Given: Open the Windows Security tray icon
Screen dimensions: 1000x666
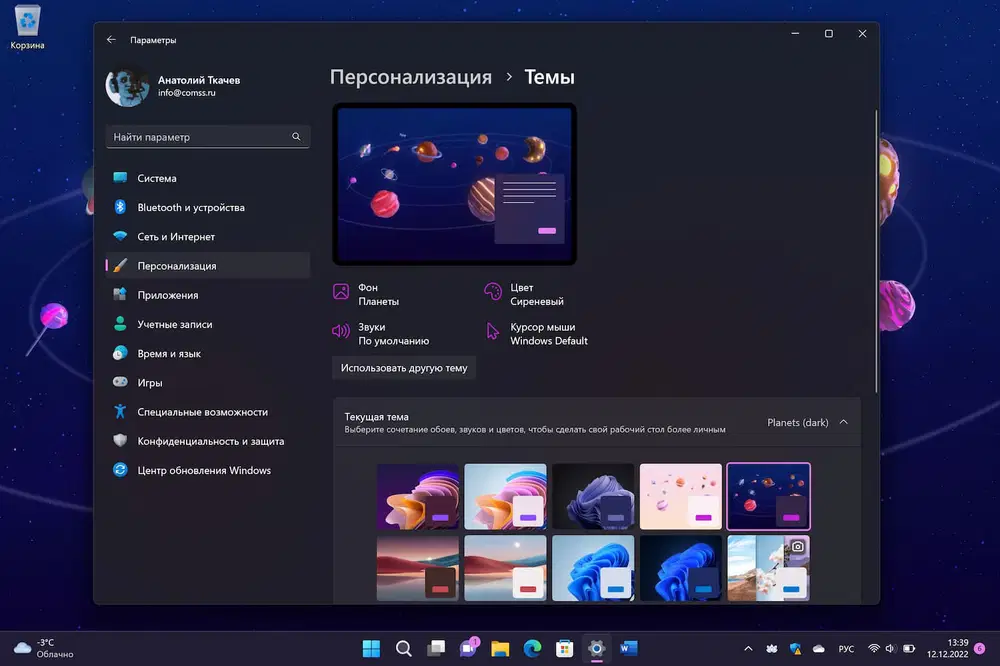Looking at the screenshot, I should point(795,649).
